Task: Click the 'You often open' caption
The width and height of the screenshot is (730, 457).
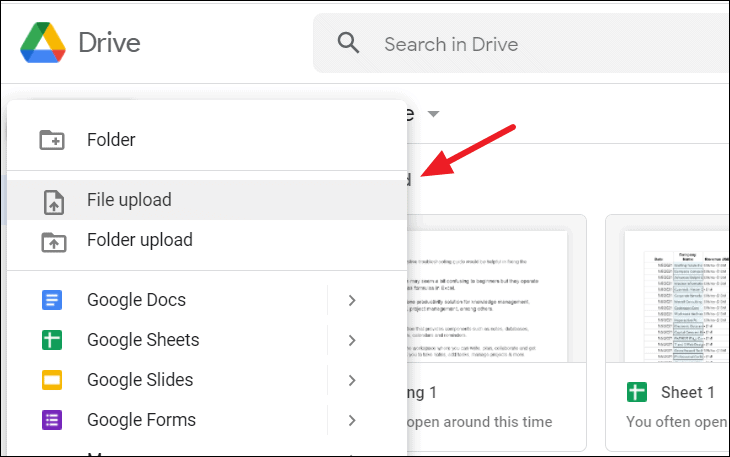Action: pyautogui.click(x=677, y=422)
